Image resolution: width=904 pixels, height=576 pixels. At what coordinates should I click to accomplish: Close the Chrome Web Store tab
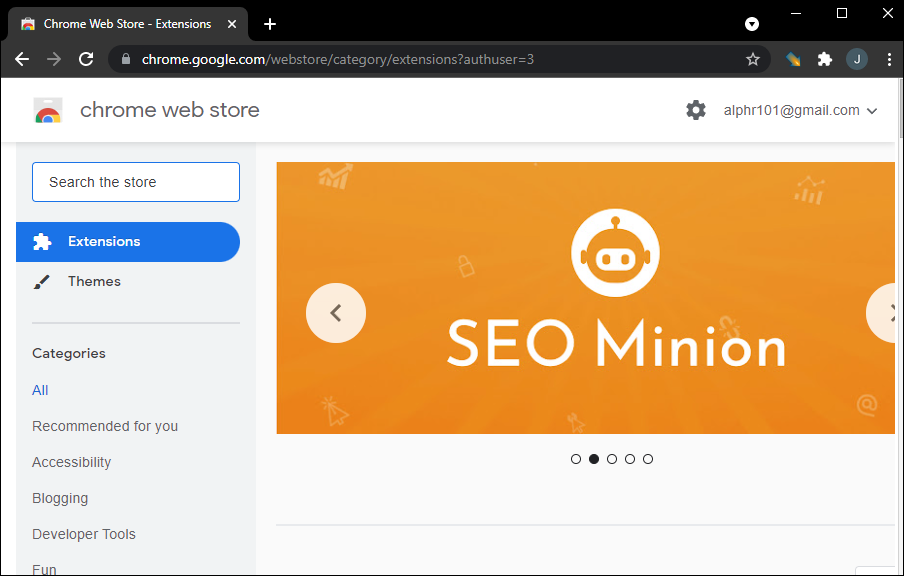pyautogui.click(x=232, y=24)
